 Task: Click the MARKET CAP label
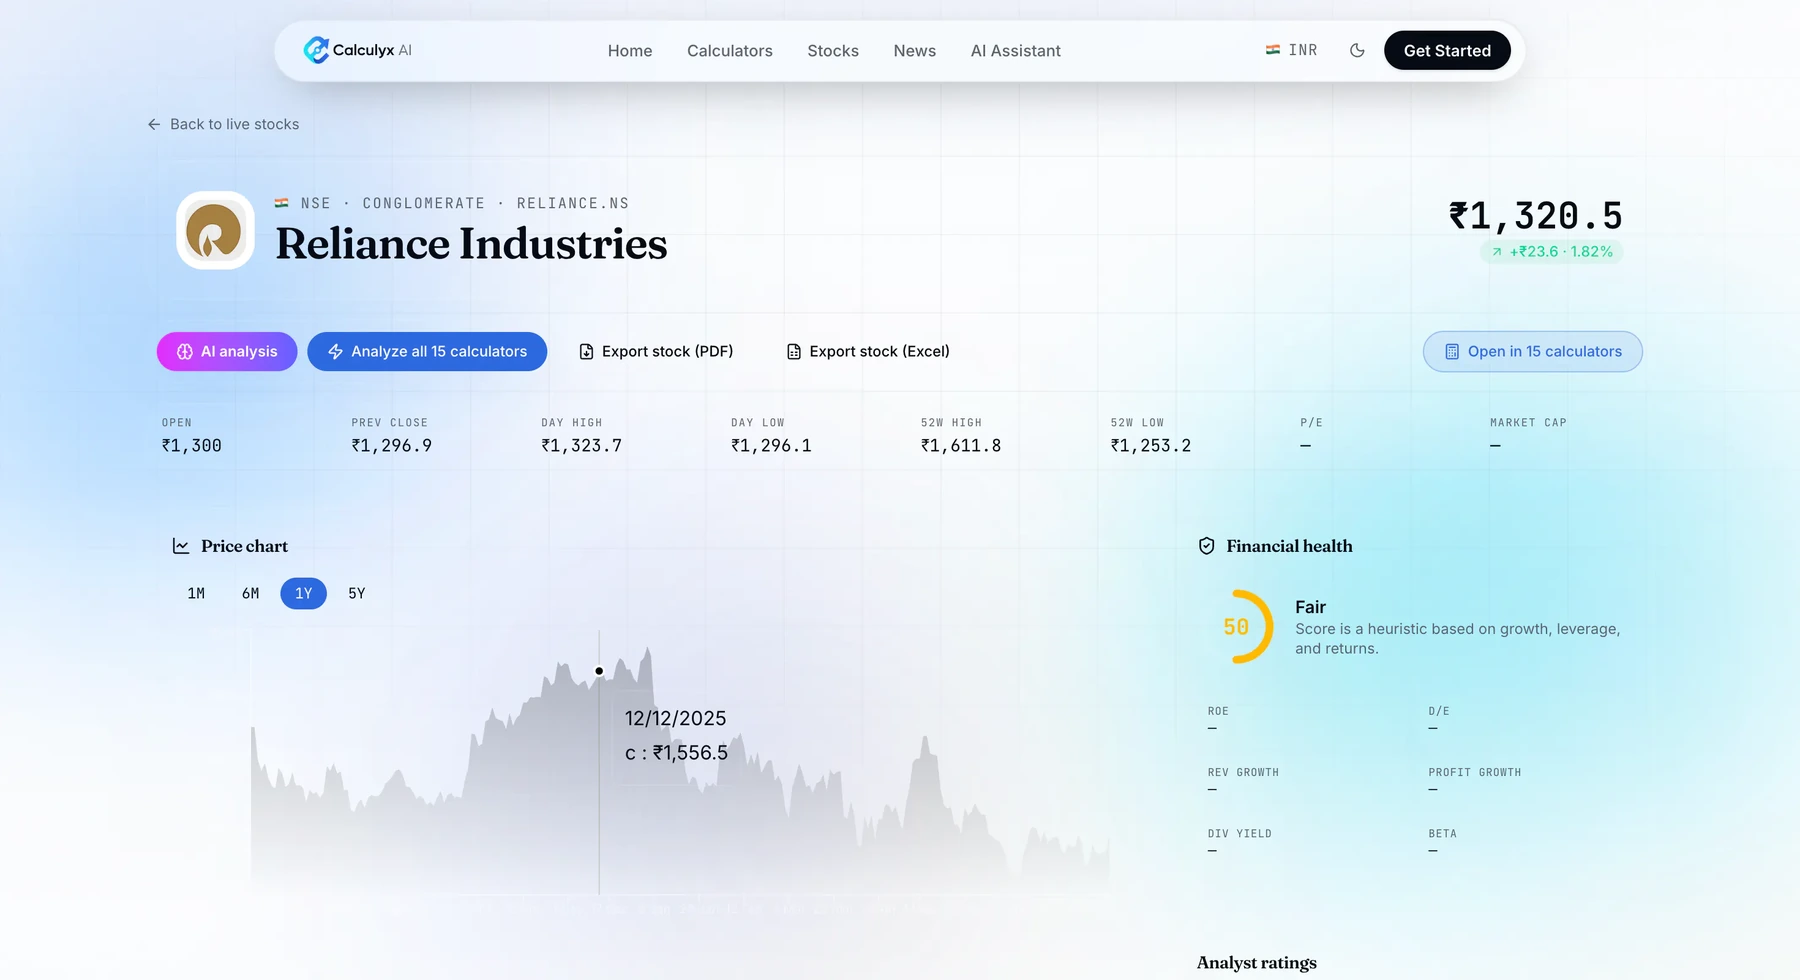(x=1528, y=423)
